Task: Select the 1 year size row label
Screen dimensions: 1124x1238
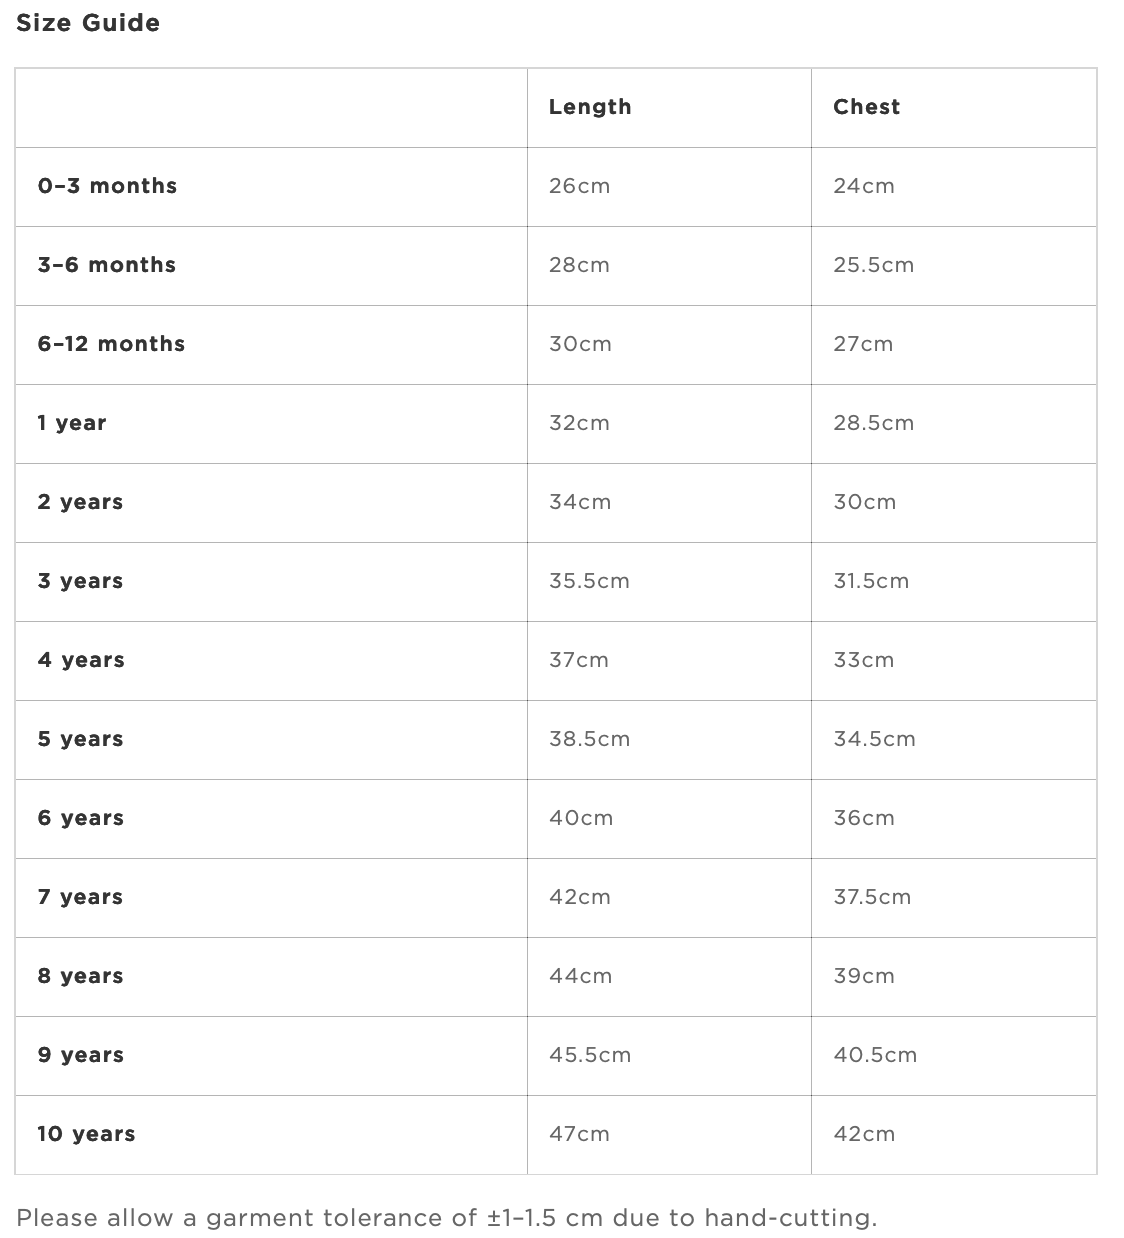Action: [72, 423]
